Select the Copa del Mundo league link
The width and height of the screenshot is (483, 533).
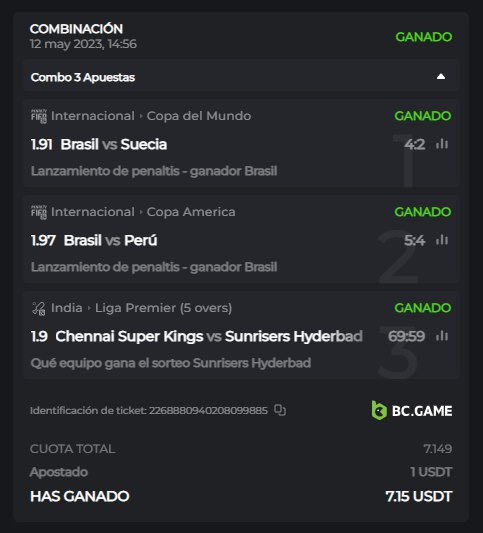(199, 116)
